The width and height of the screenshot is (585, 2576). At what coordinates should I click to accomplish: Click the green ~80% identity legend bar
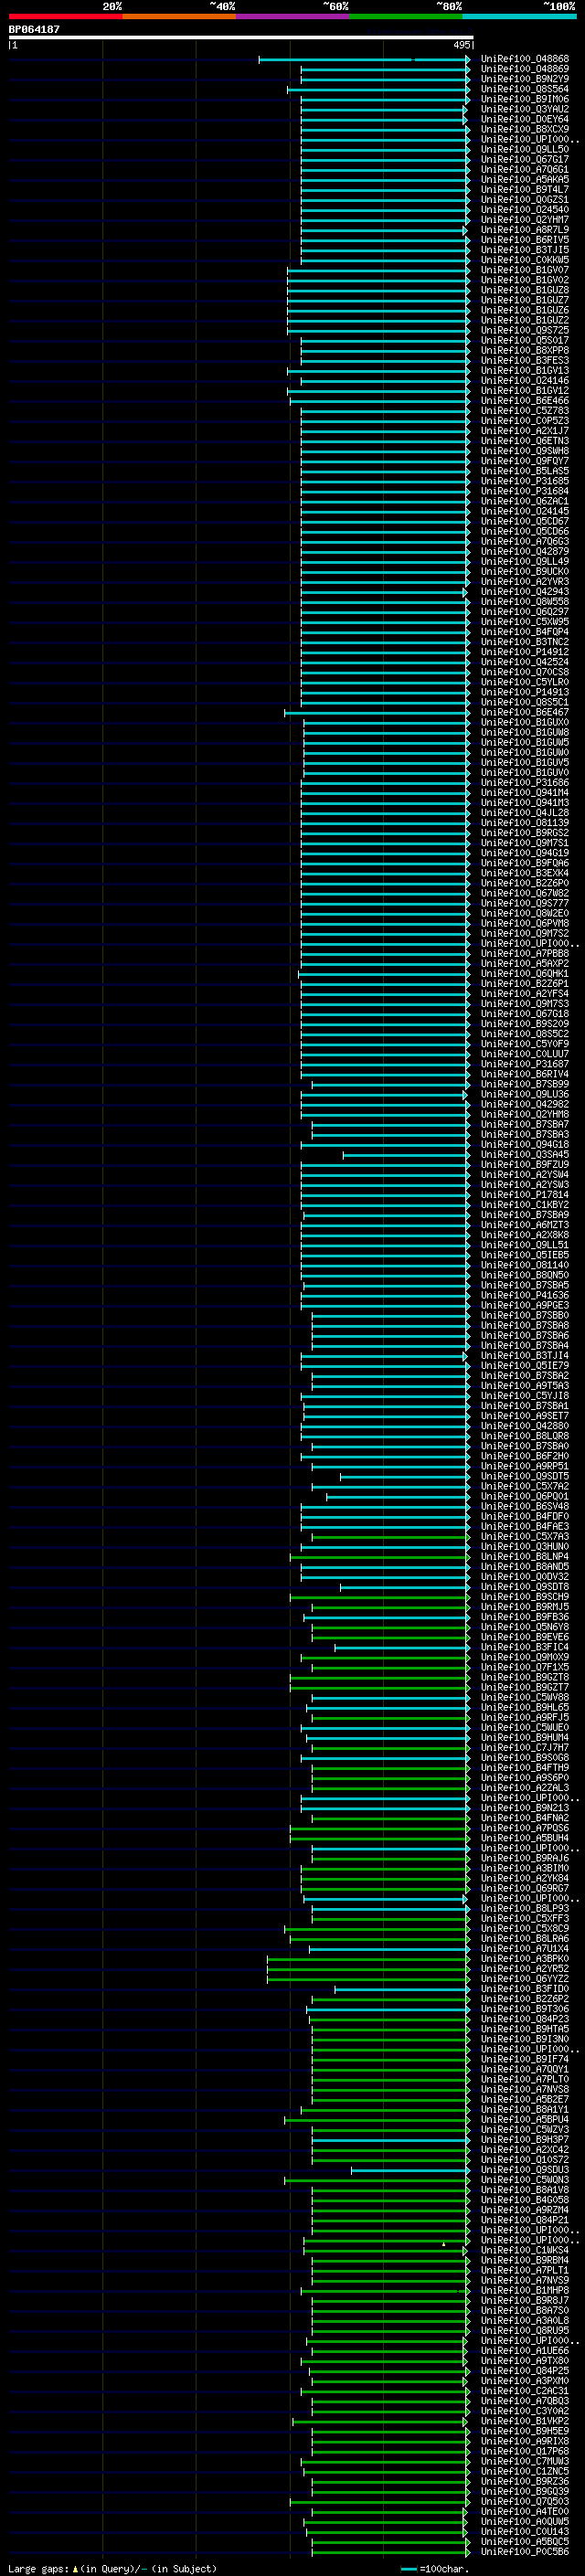[x=406, y=16]
